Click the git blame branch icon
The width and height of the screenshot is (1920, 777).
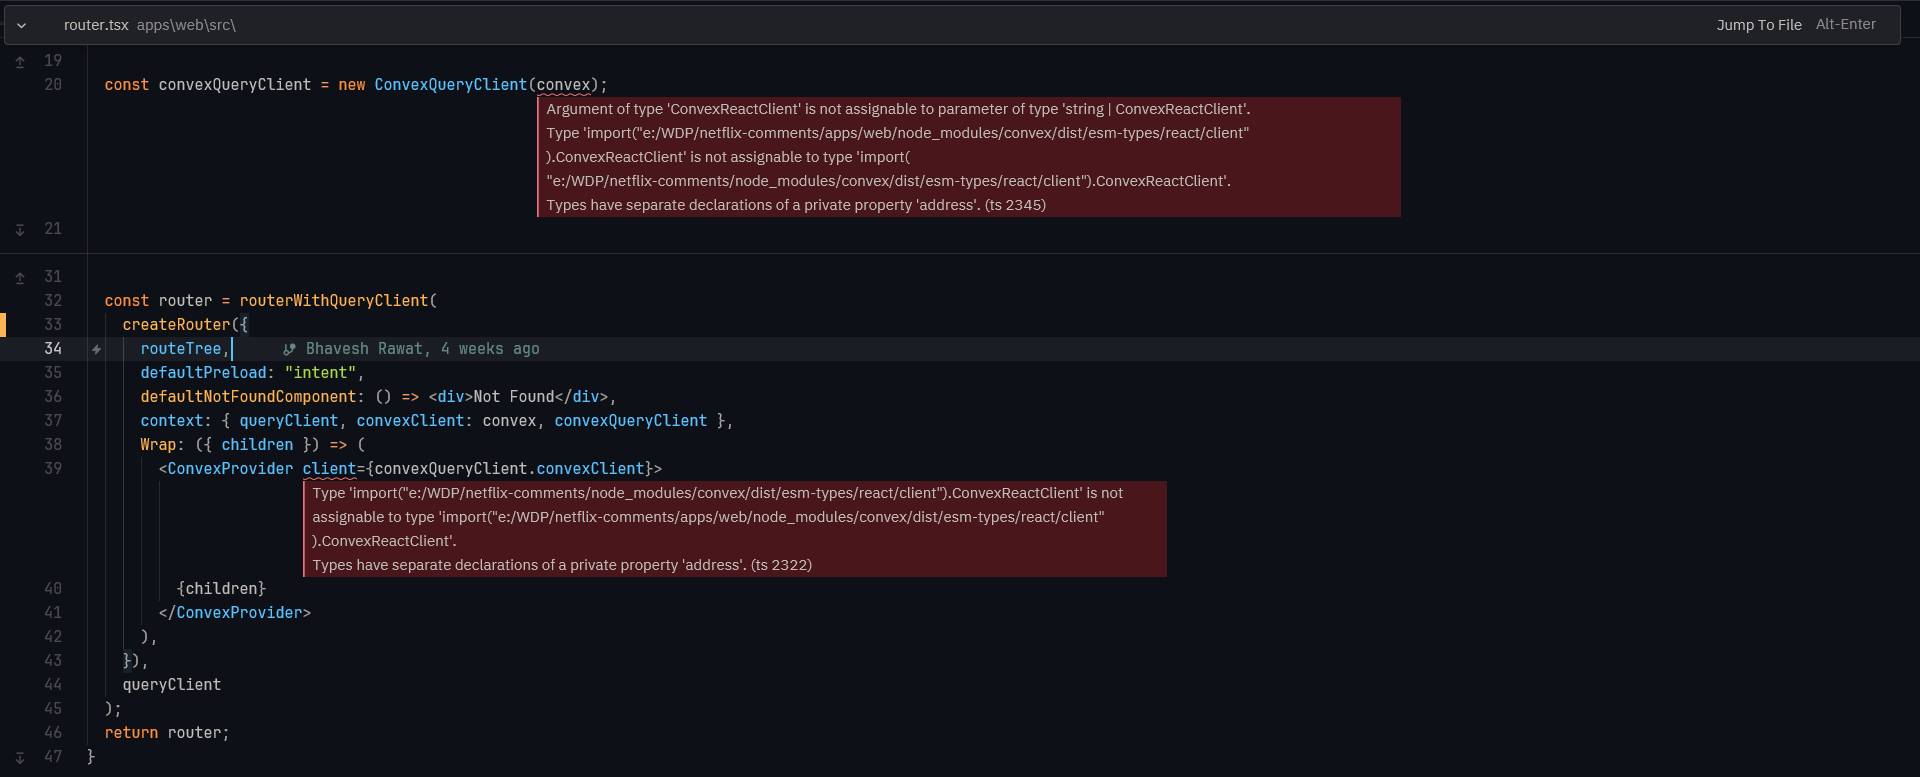[x=289, y=349]
